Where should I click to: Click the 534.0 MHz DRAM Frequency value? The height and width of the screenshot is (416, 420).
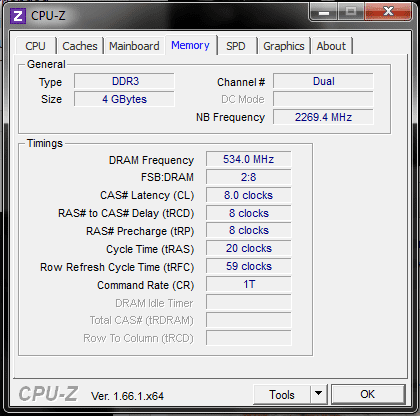pyautogui.click(x=249, y=159)
